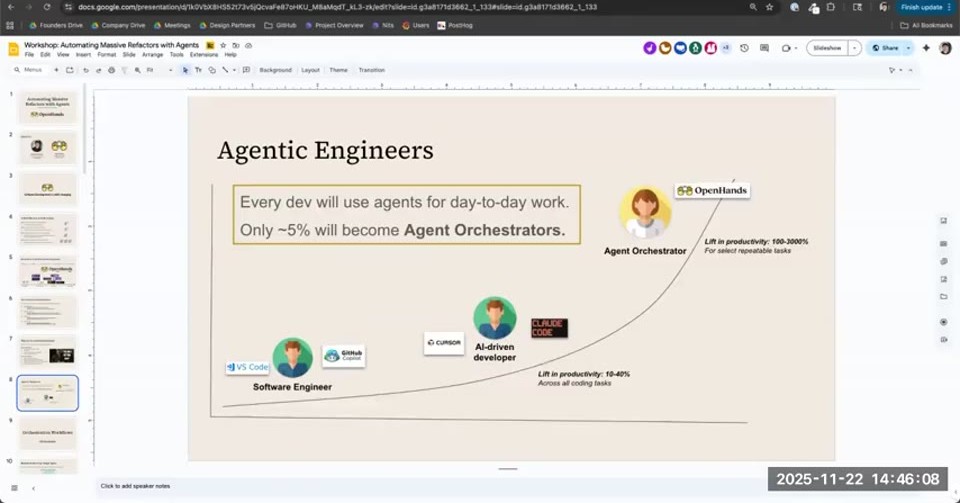The image size is (960, 503).
Task: Open the browser extensions puzzle icon
Action: pyautogui.click(x=831, y=7)
